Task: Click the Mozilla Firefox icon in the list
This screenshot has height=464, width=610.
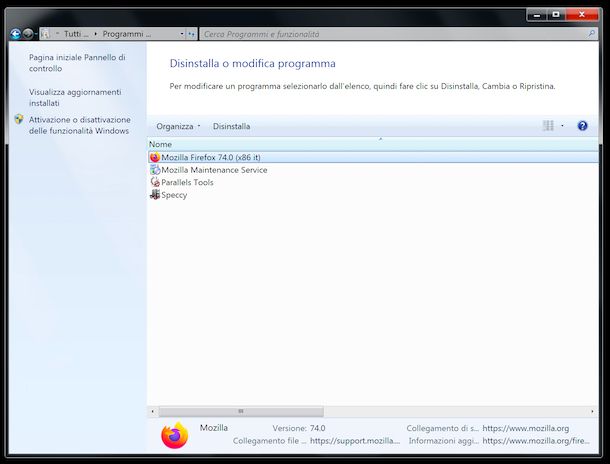Action: tap(155, 157)
